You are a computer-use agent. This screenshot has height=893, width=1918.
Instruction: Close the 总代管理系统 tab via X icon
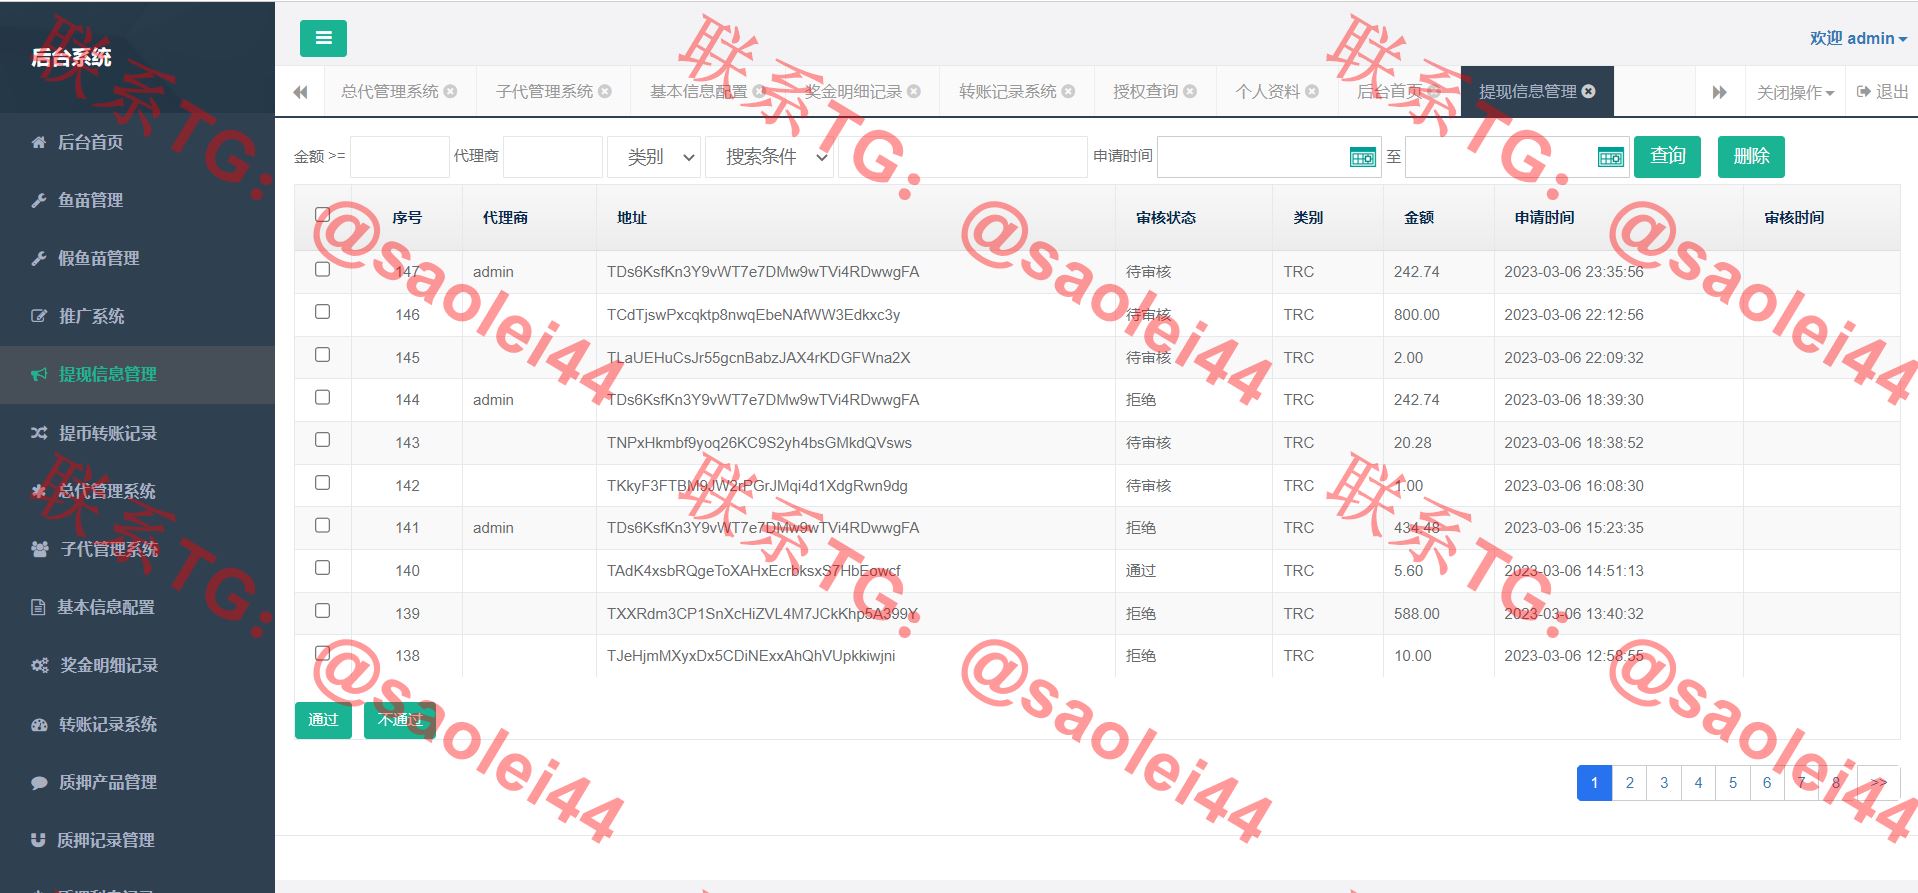[x=451, y=92]
